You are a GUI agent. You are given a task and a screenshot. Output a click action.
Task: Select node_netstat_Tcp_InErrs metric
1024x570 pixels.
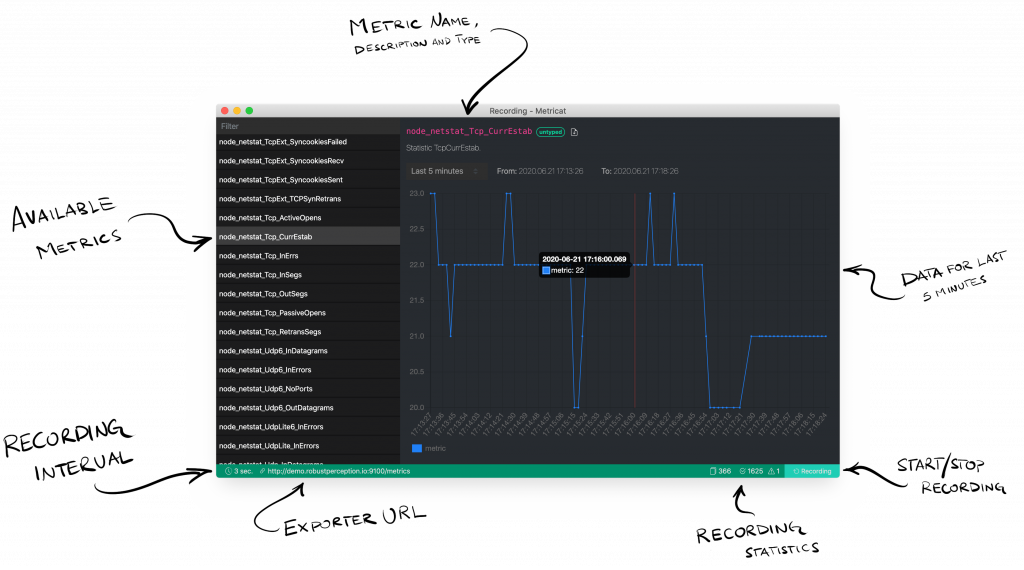308,255
